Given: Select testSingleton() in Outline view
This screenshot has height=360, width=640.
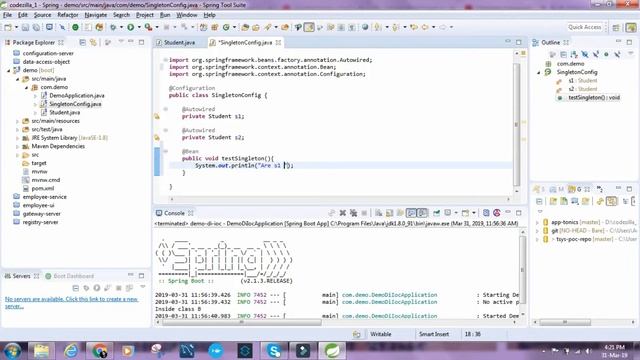Looking at the screenshot, I should coord(594,98).
